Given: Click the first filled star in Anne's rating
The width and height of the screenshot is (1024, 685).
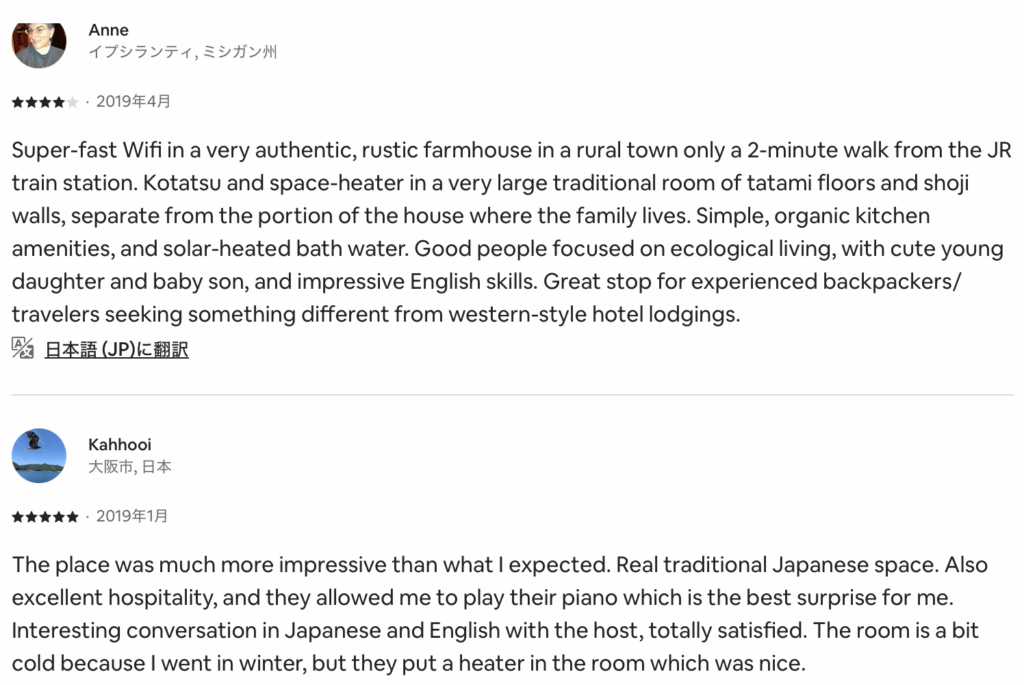Looking at the screenshot, I should [17, 102].
